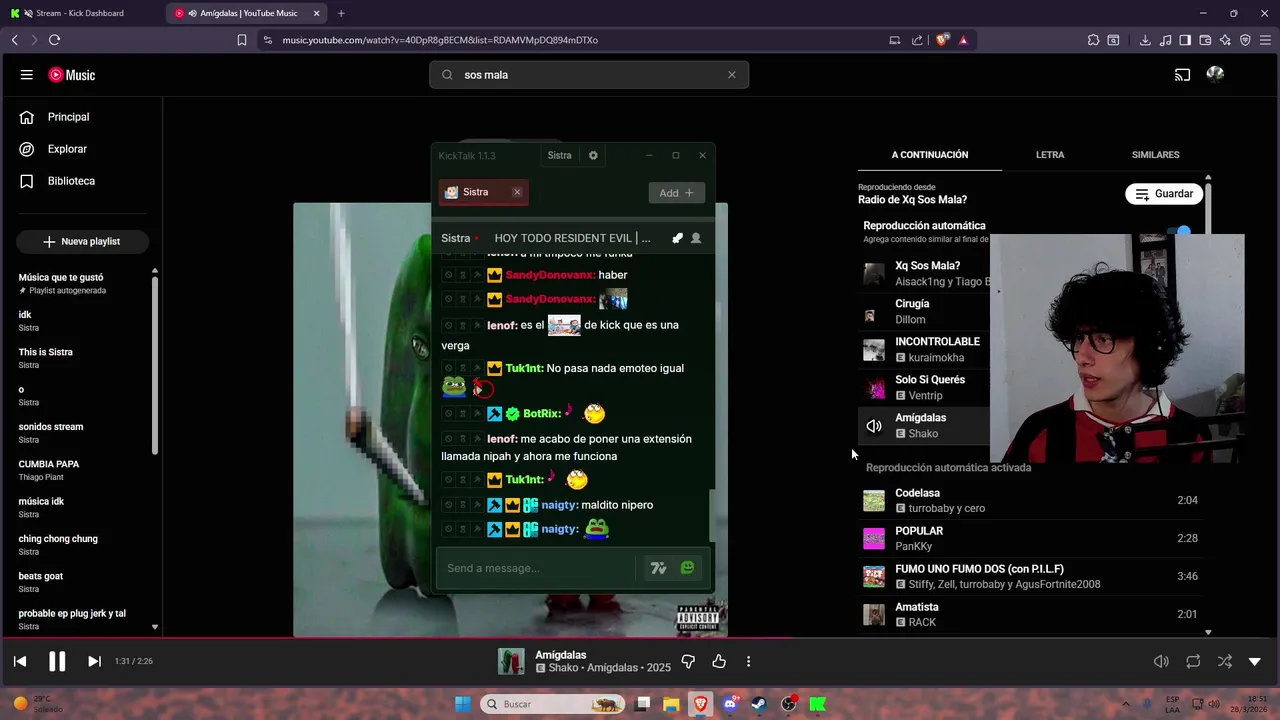Skip to next track
The height and width of the screenshot is (720, 1280).
94,661
